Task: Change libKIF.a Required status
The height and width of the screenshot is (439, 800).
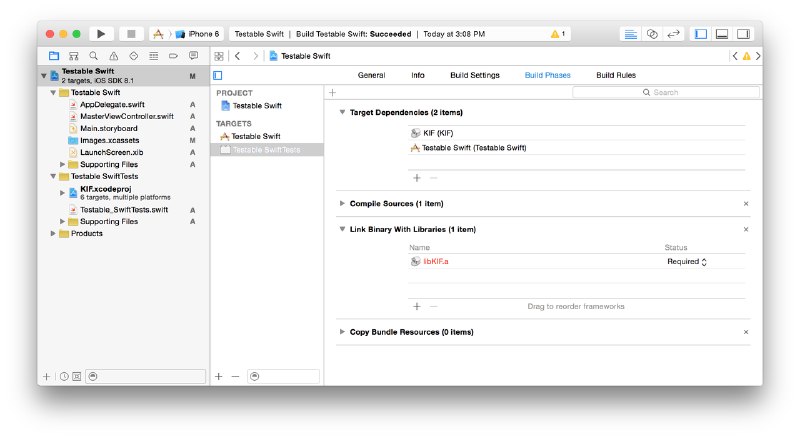Action: click(x=687, y=261)
